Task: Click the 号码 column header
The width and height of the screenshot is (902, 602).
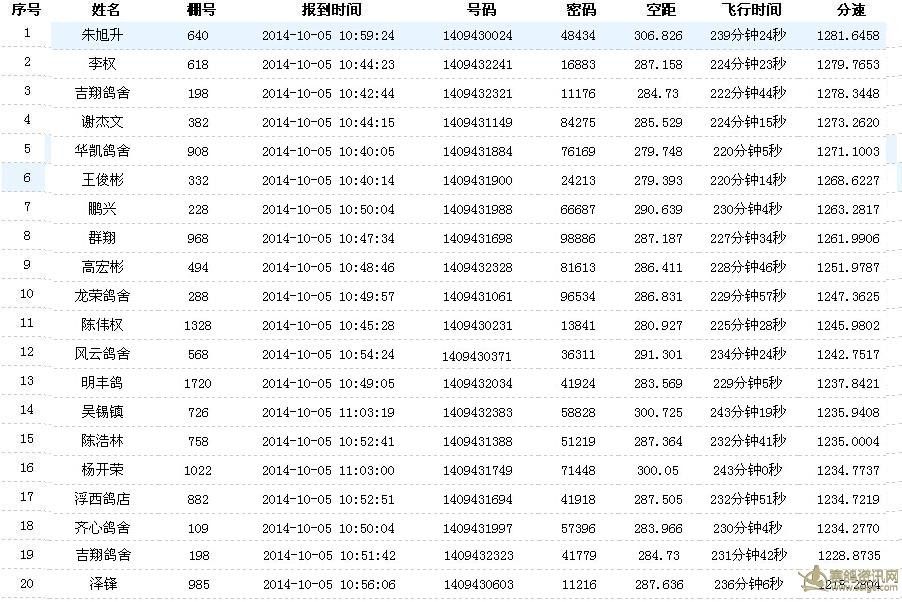Action: [x=480, y=10]
